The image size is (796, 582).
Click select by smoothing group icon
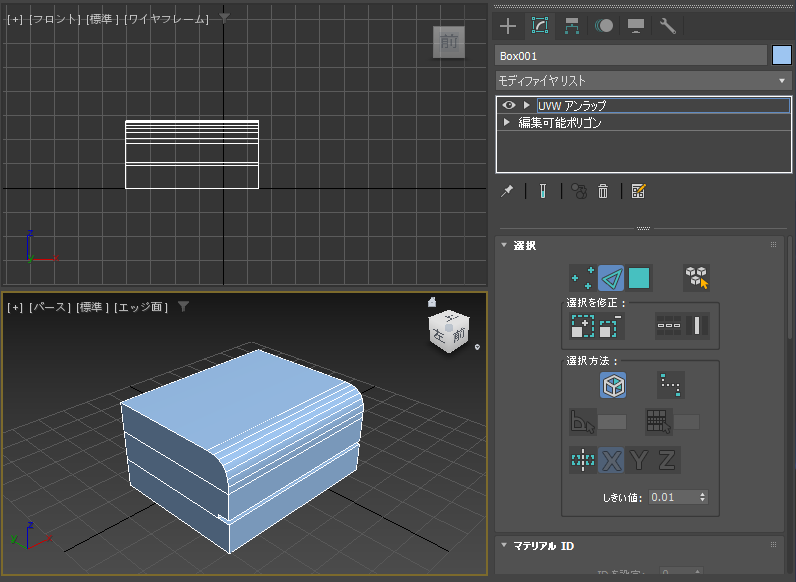[x=658, y=422]
